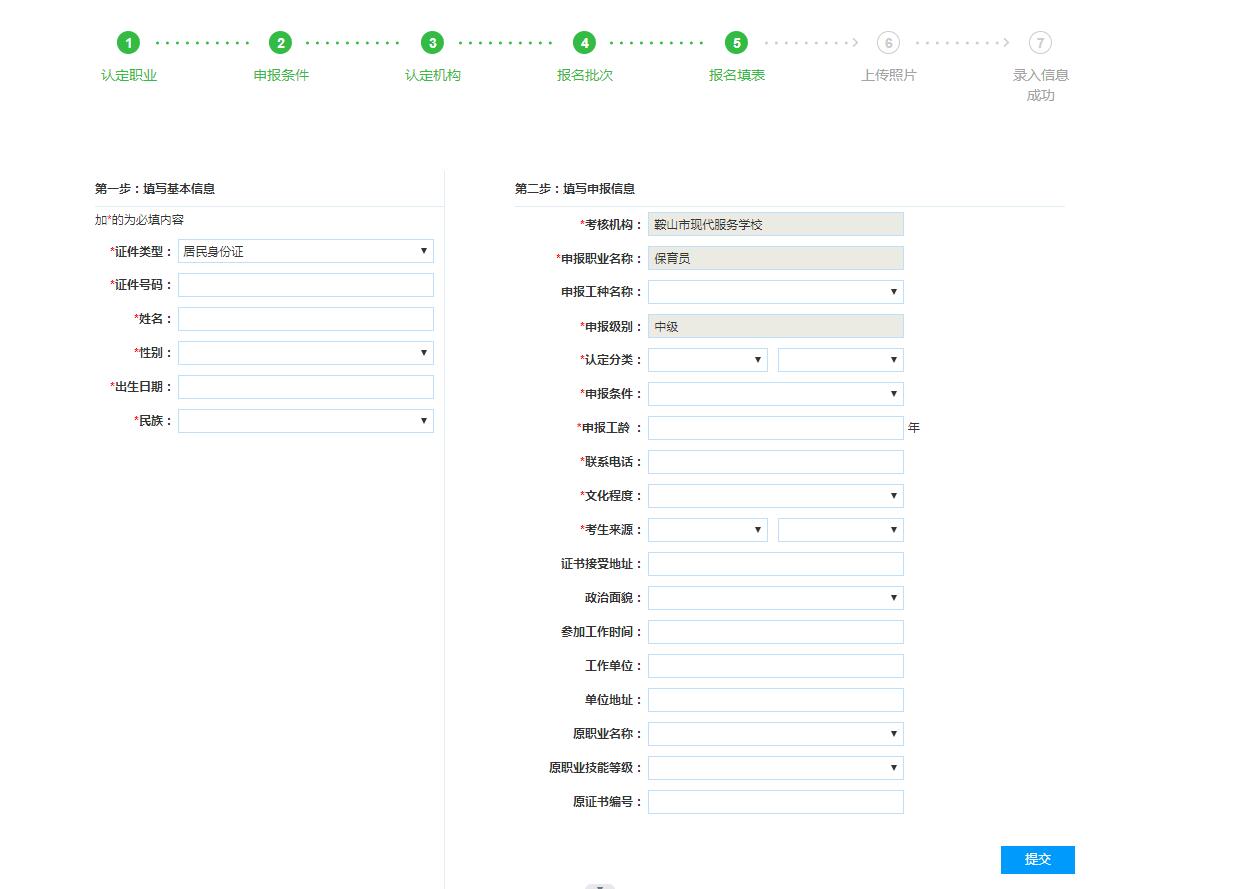
Task: Open the 民族 dropdown
Action: (306, 421)
